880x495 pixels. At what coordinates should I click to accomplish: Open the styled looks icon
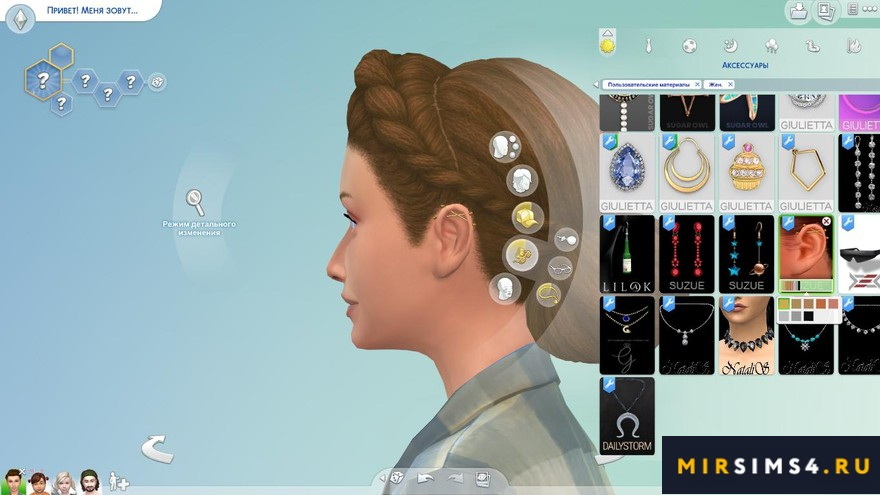[483, 479]
